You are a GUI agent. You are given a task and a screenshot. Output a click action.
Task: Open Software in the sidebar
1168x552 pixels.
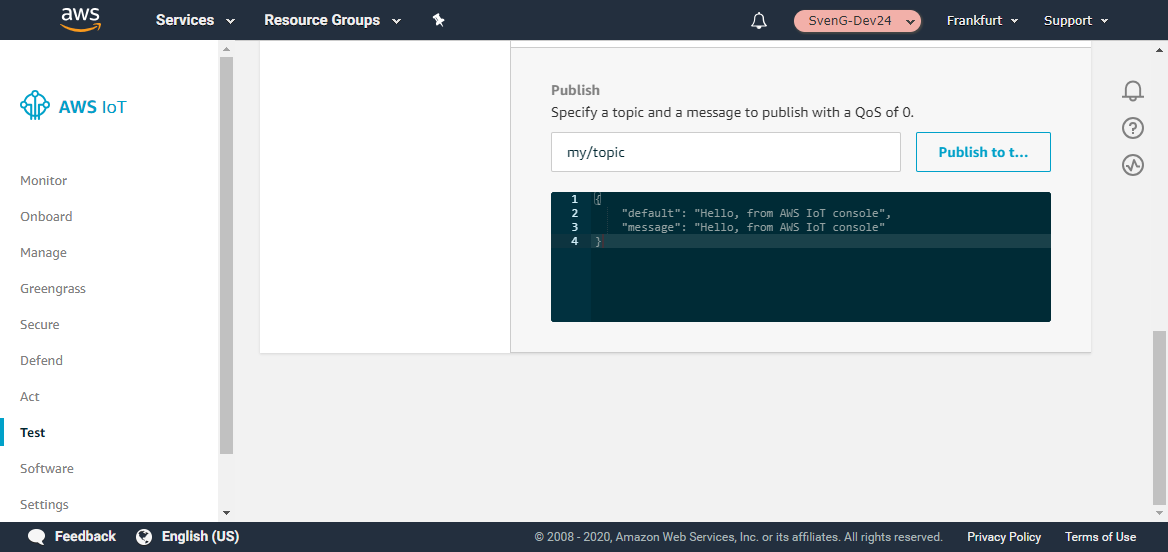(x=47, y=469)
